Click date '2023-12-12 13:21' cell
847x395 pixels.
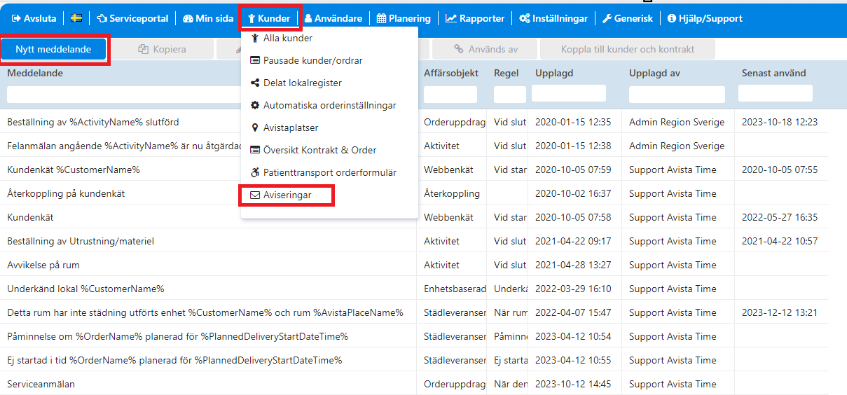[779, 312]
